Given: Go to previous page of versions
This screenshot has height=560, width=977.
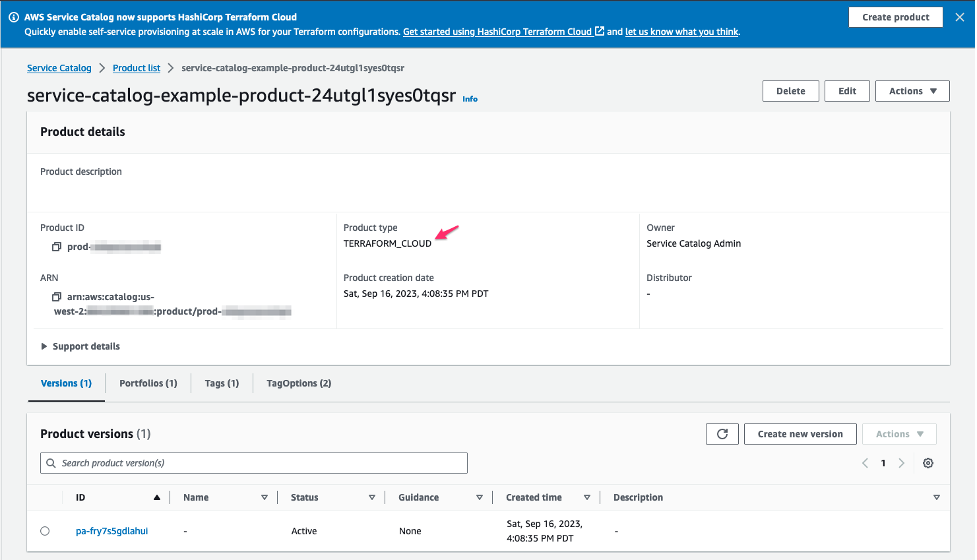Looking at the screenshot, I should 865,463.
